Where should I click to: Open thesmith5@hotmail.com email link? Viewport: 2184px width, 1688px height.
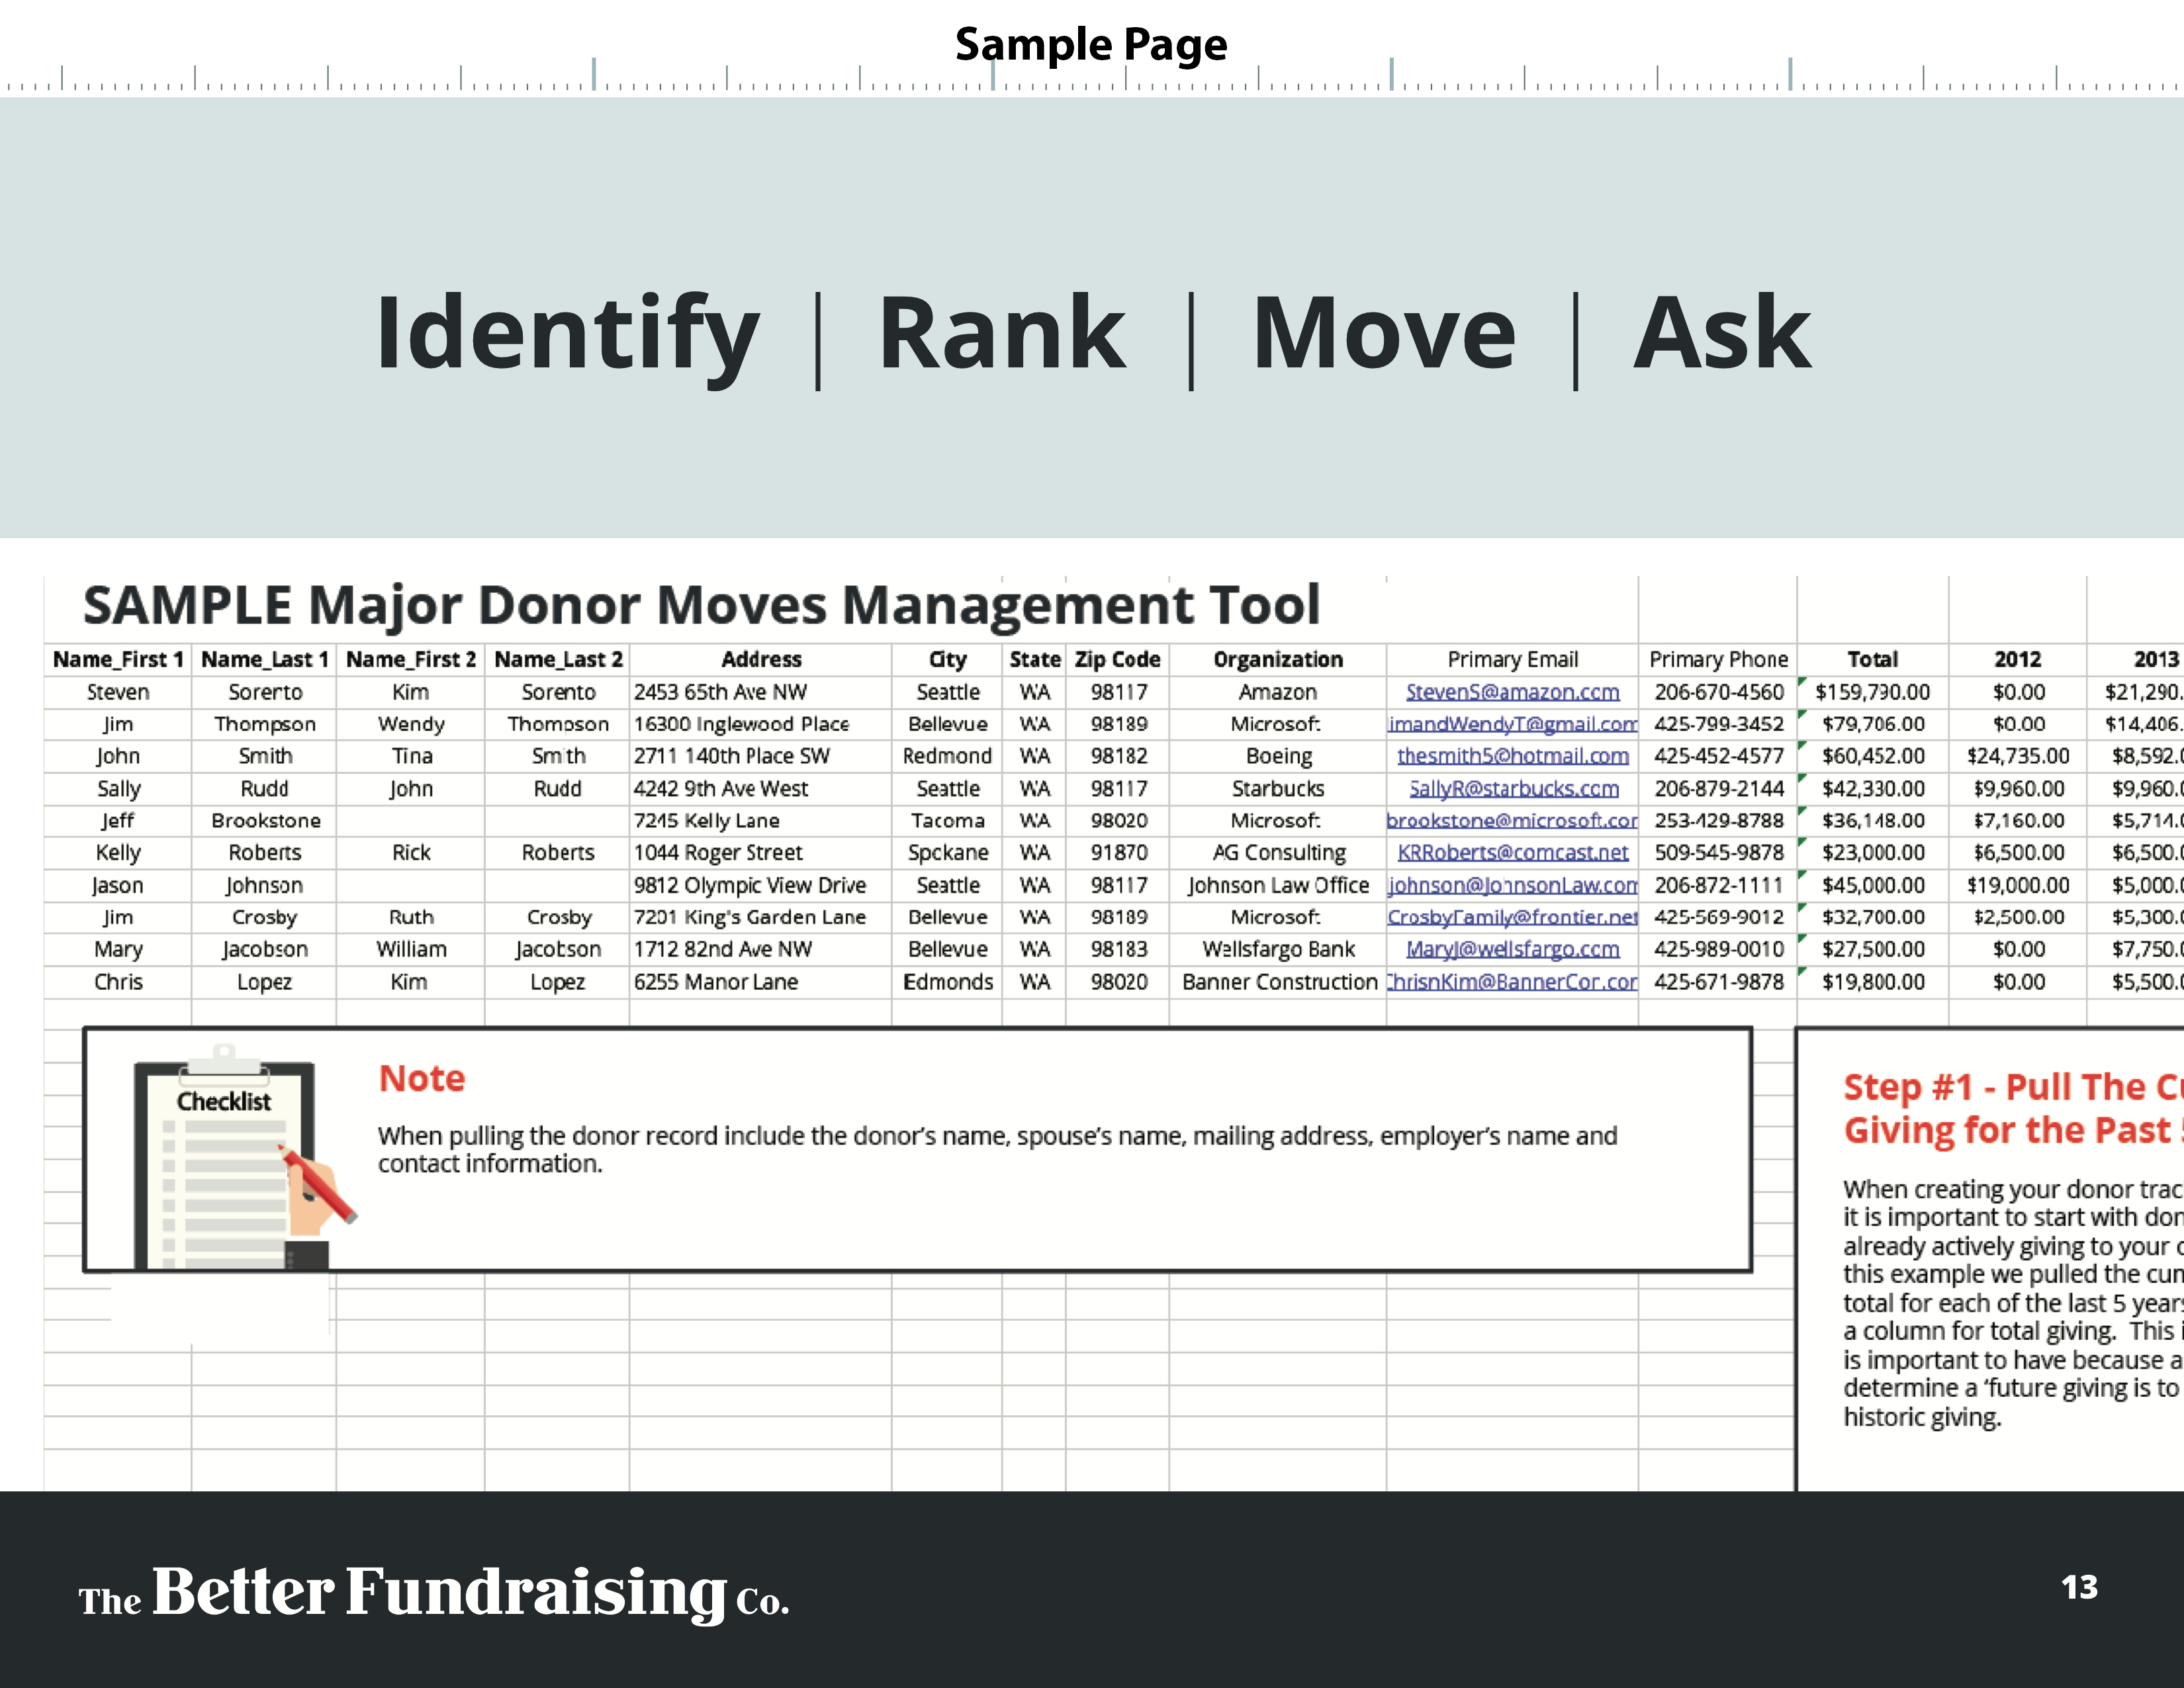tap(1512, 756)
